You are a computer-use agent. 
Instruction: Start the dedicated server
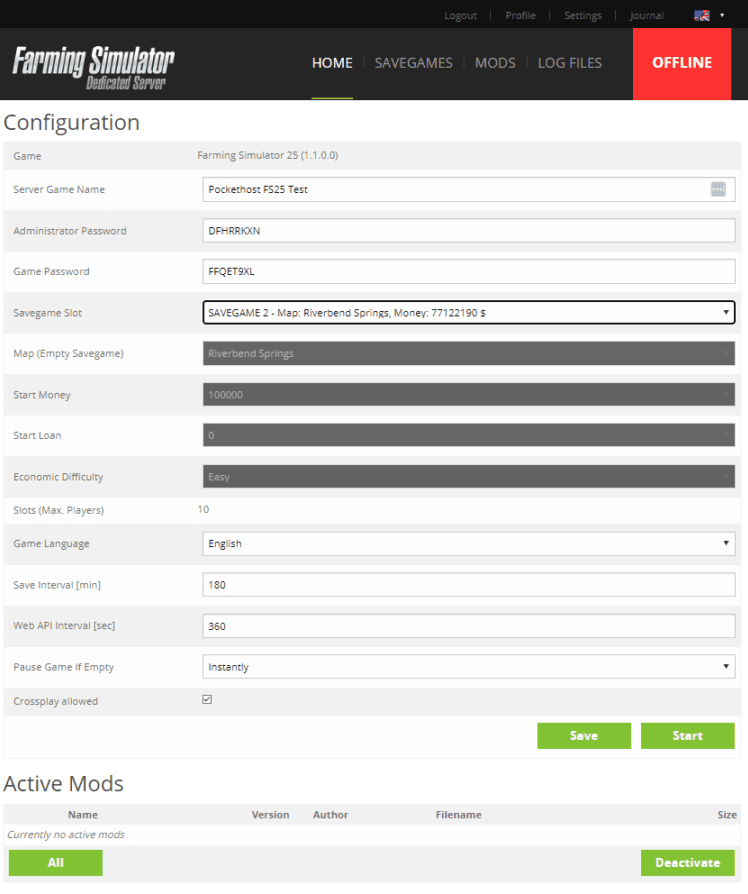pos(687,735)
